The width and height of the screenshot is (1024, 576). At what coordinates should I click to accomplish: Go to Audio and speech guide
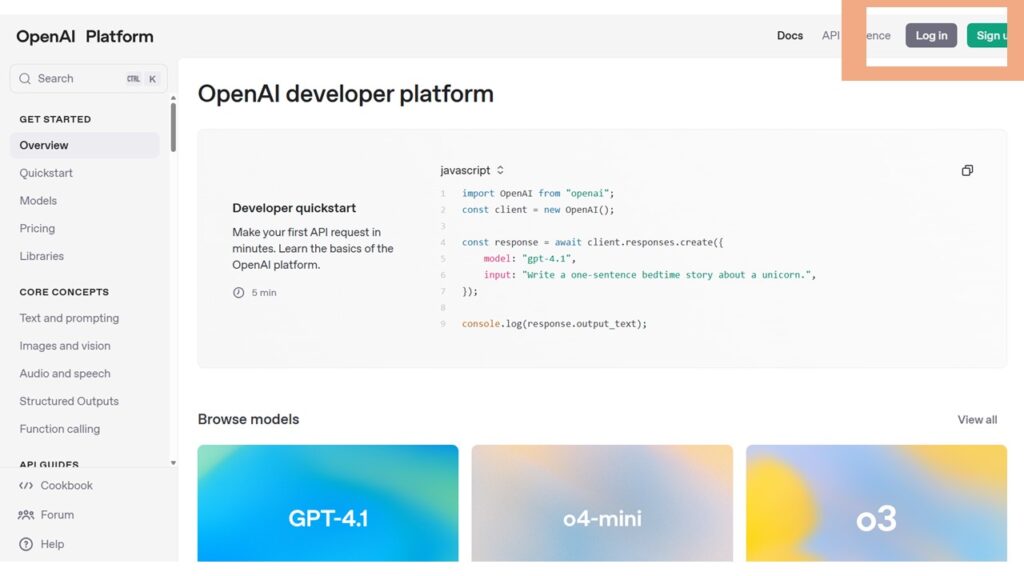[x=65, y=374]
